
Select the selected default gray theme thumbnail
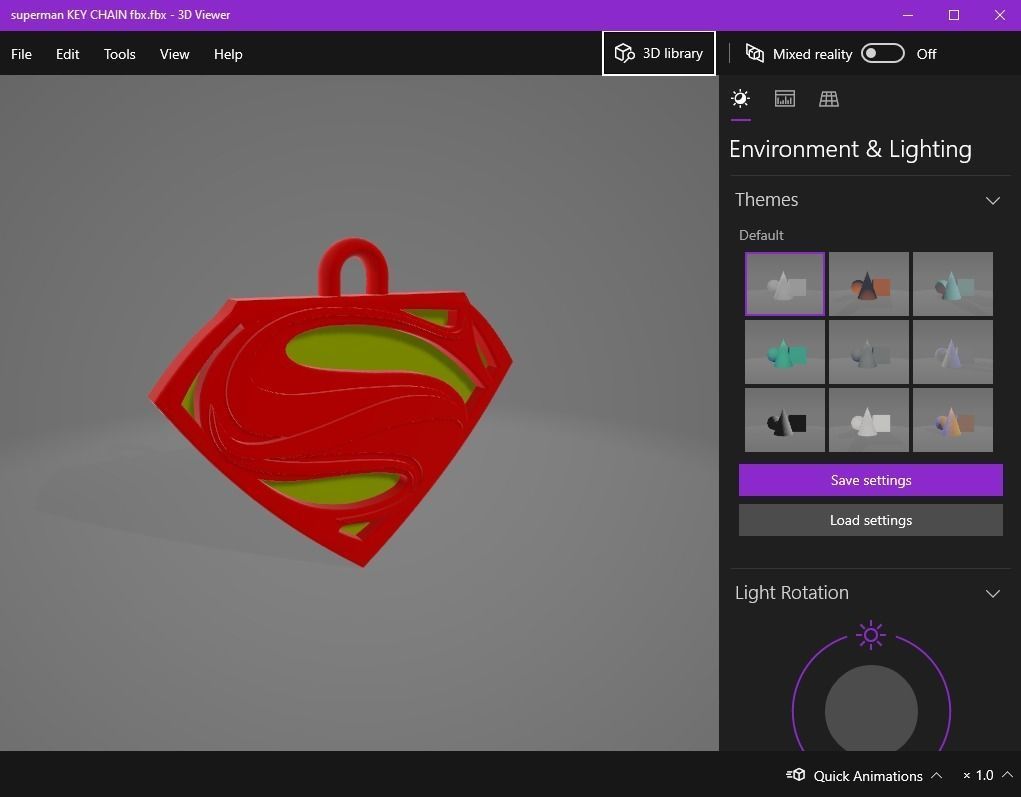[x=785, y=284]
